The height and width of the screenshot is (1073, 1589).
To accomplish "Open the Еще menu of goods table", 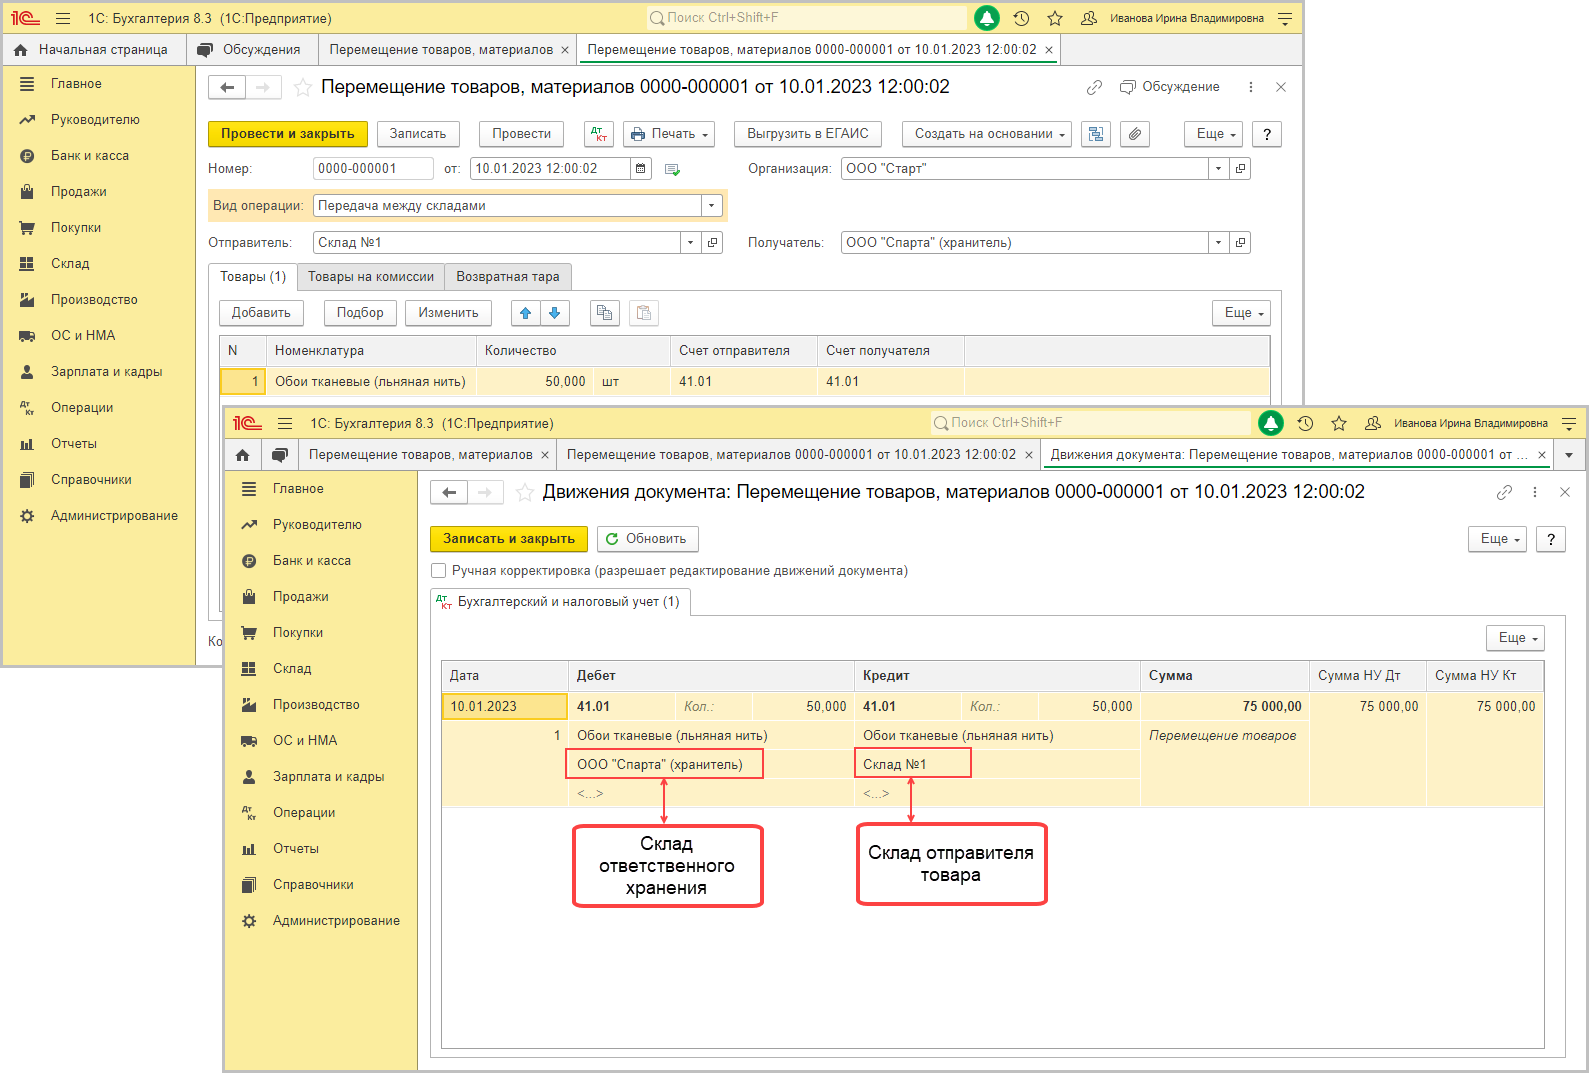I will 1242,313.
